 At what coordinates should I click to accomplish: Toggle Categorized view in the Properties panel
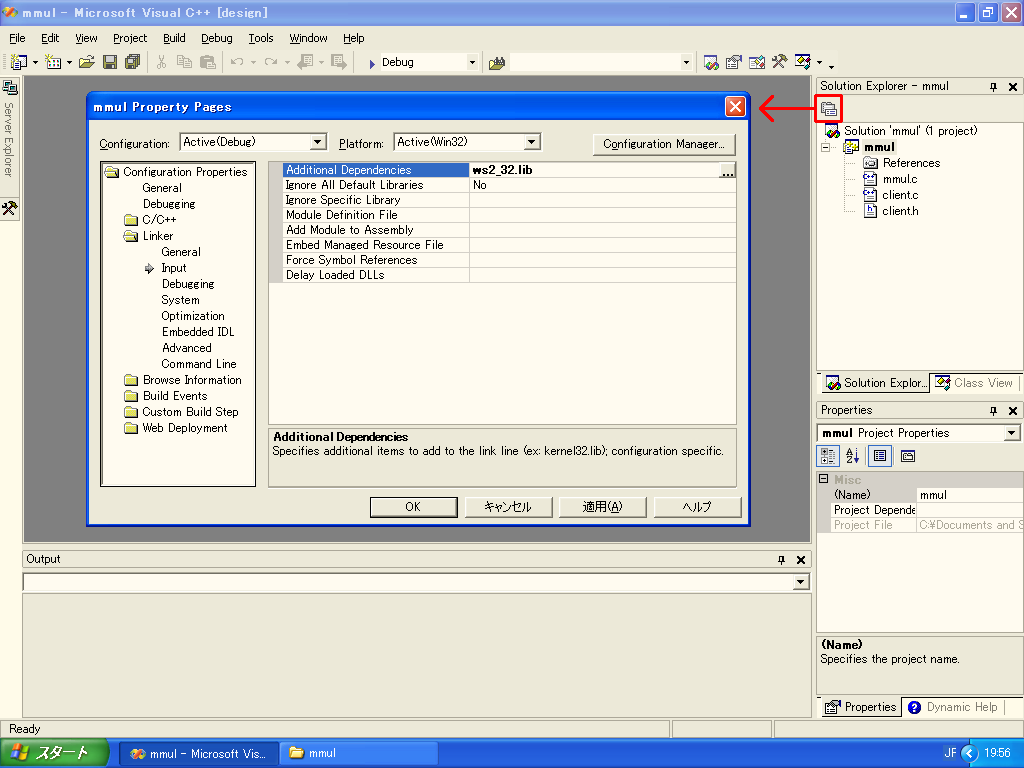828,456
